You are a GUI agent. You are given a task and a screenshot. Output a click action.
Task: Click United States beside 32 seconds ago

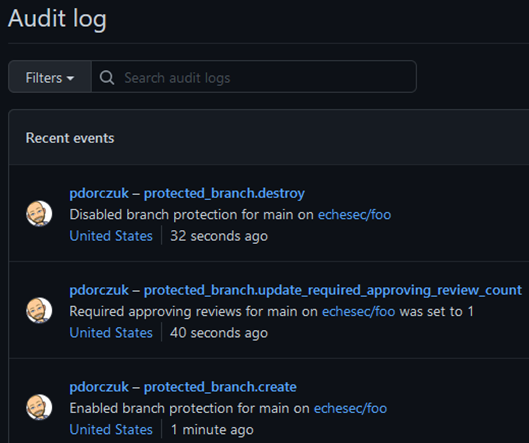[111, 236]
